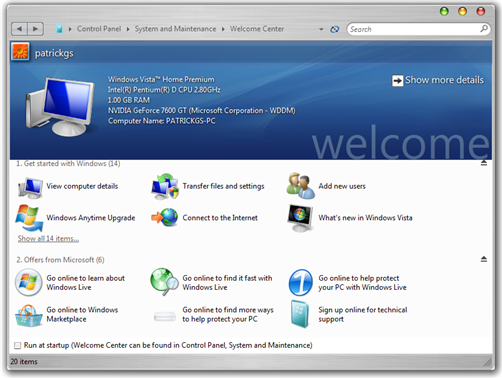Viewport: 502px width, 378px height.
Task: Click the globe with magnifier Windows Live icon
Action: pos(164,282)
